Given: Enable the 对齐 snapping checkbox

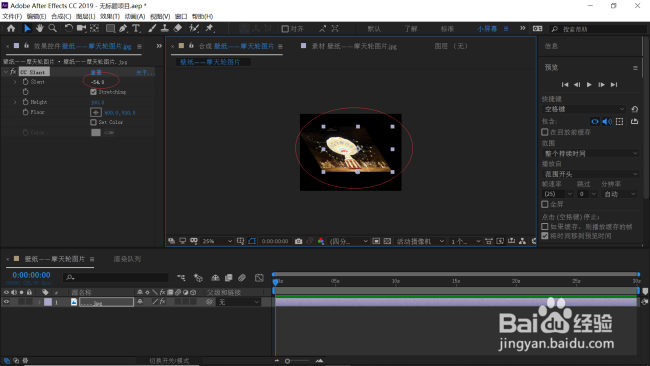Looking at the screenshot, I should point(285,29).
